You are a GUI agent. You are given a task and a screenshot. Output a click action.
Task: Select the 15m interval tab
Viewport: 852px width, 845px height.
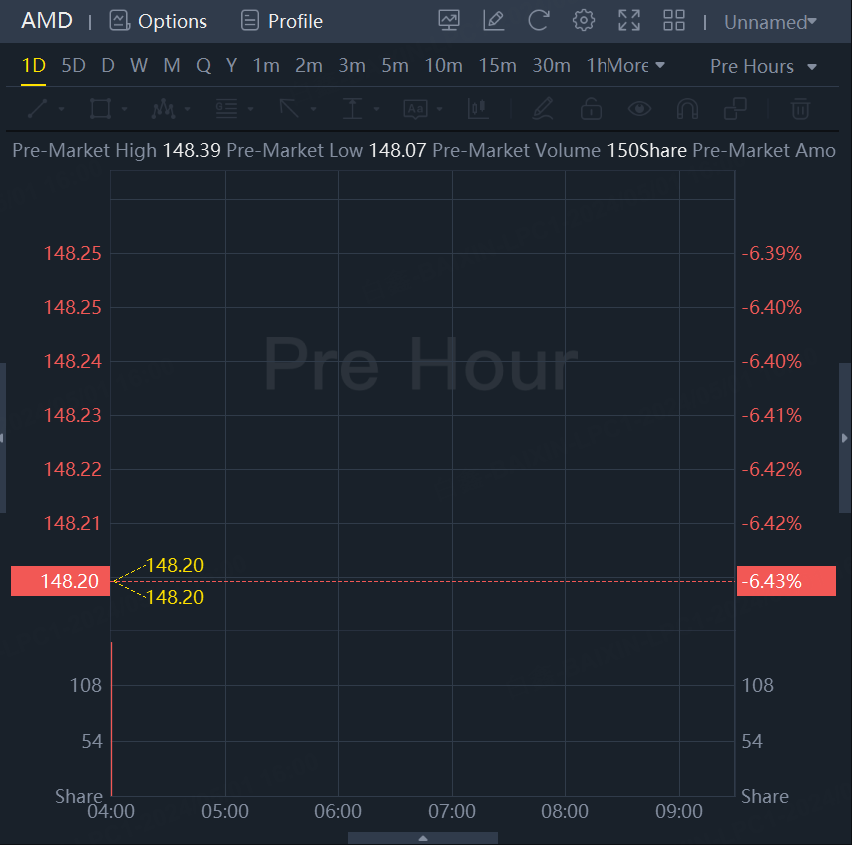(497, 66)
